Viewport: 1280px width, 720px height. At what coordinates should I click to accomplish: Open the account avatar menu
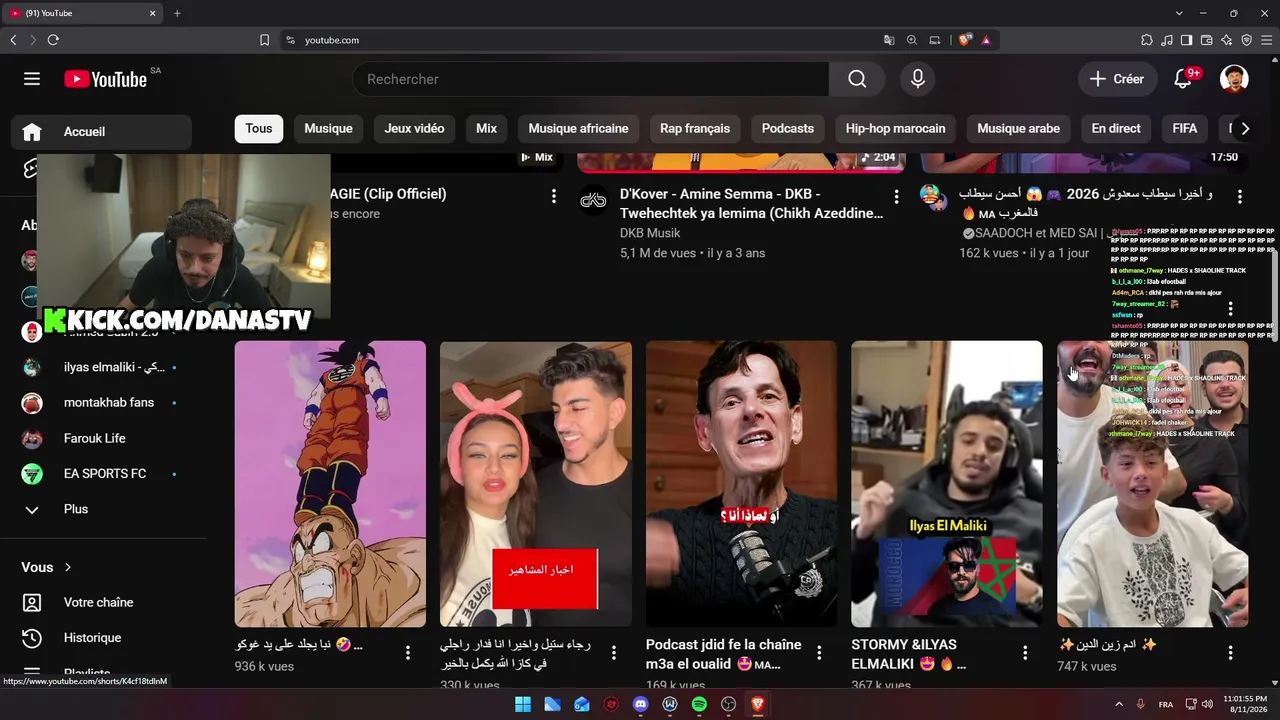tap(1234, 79)
